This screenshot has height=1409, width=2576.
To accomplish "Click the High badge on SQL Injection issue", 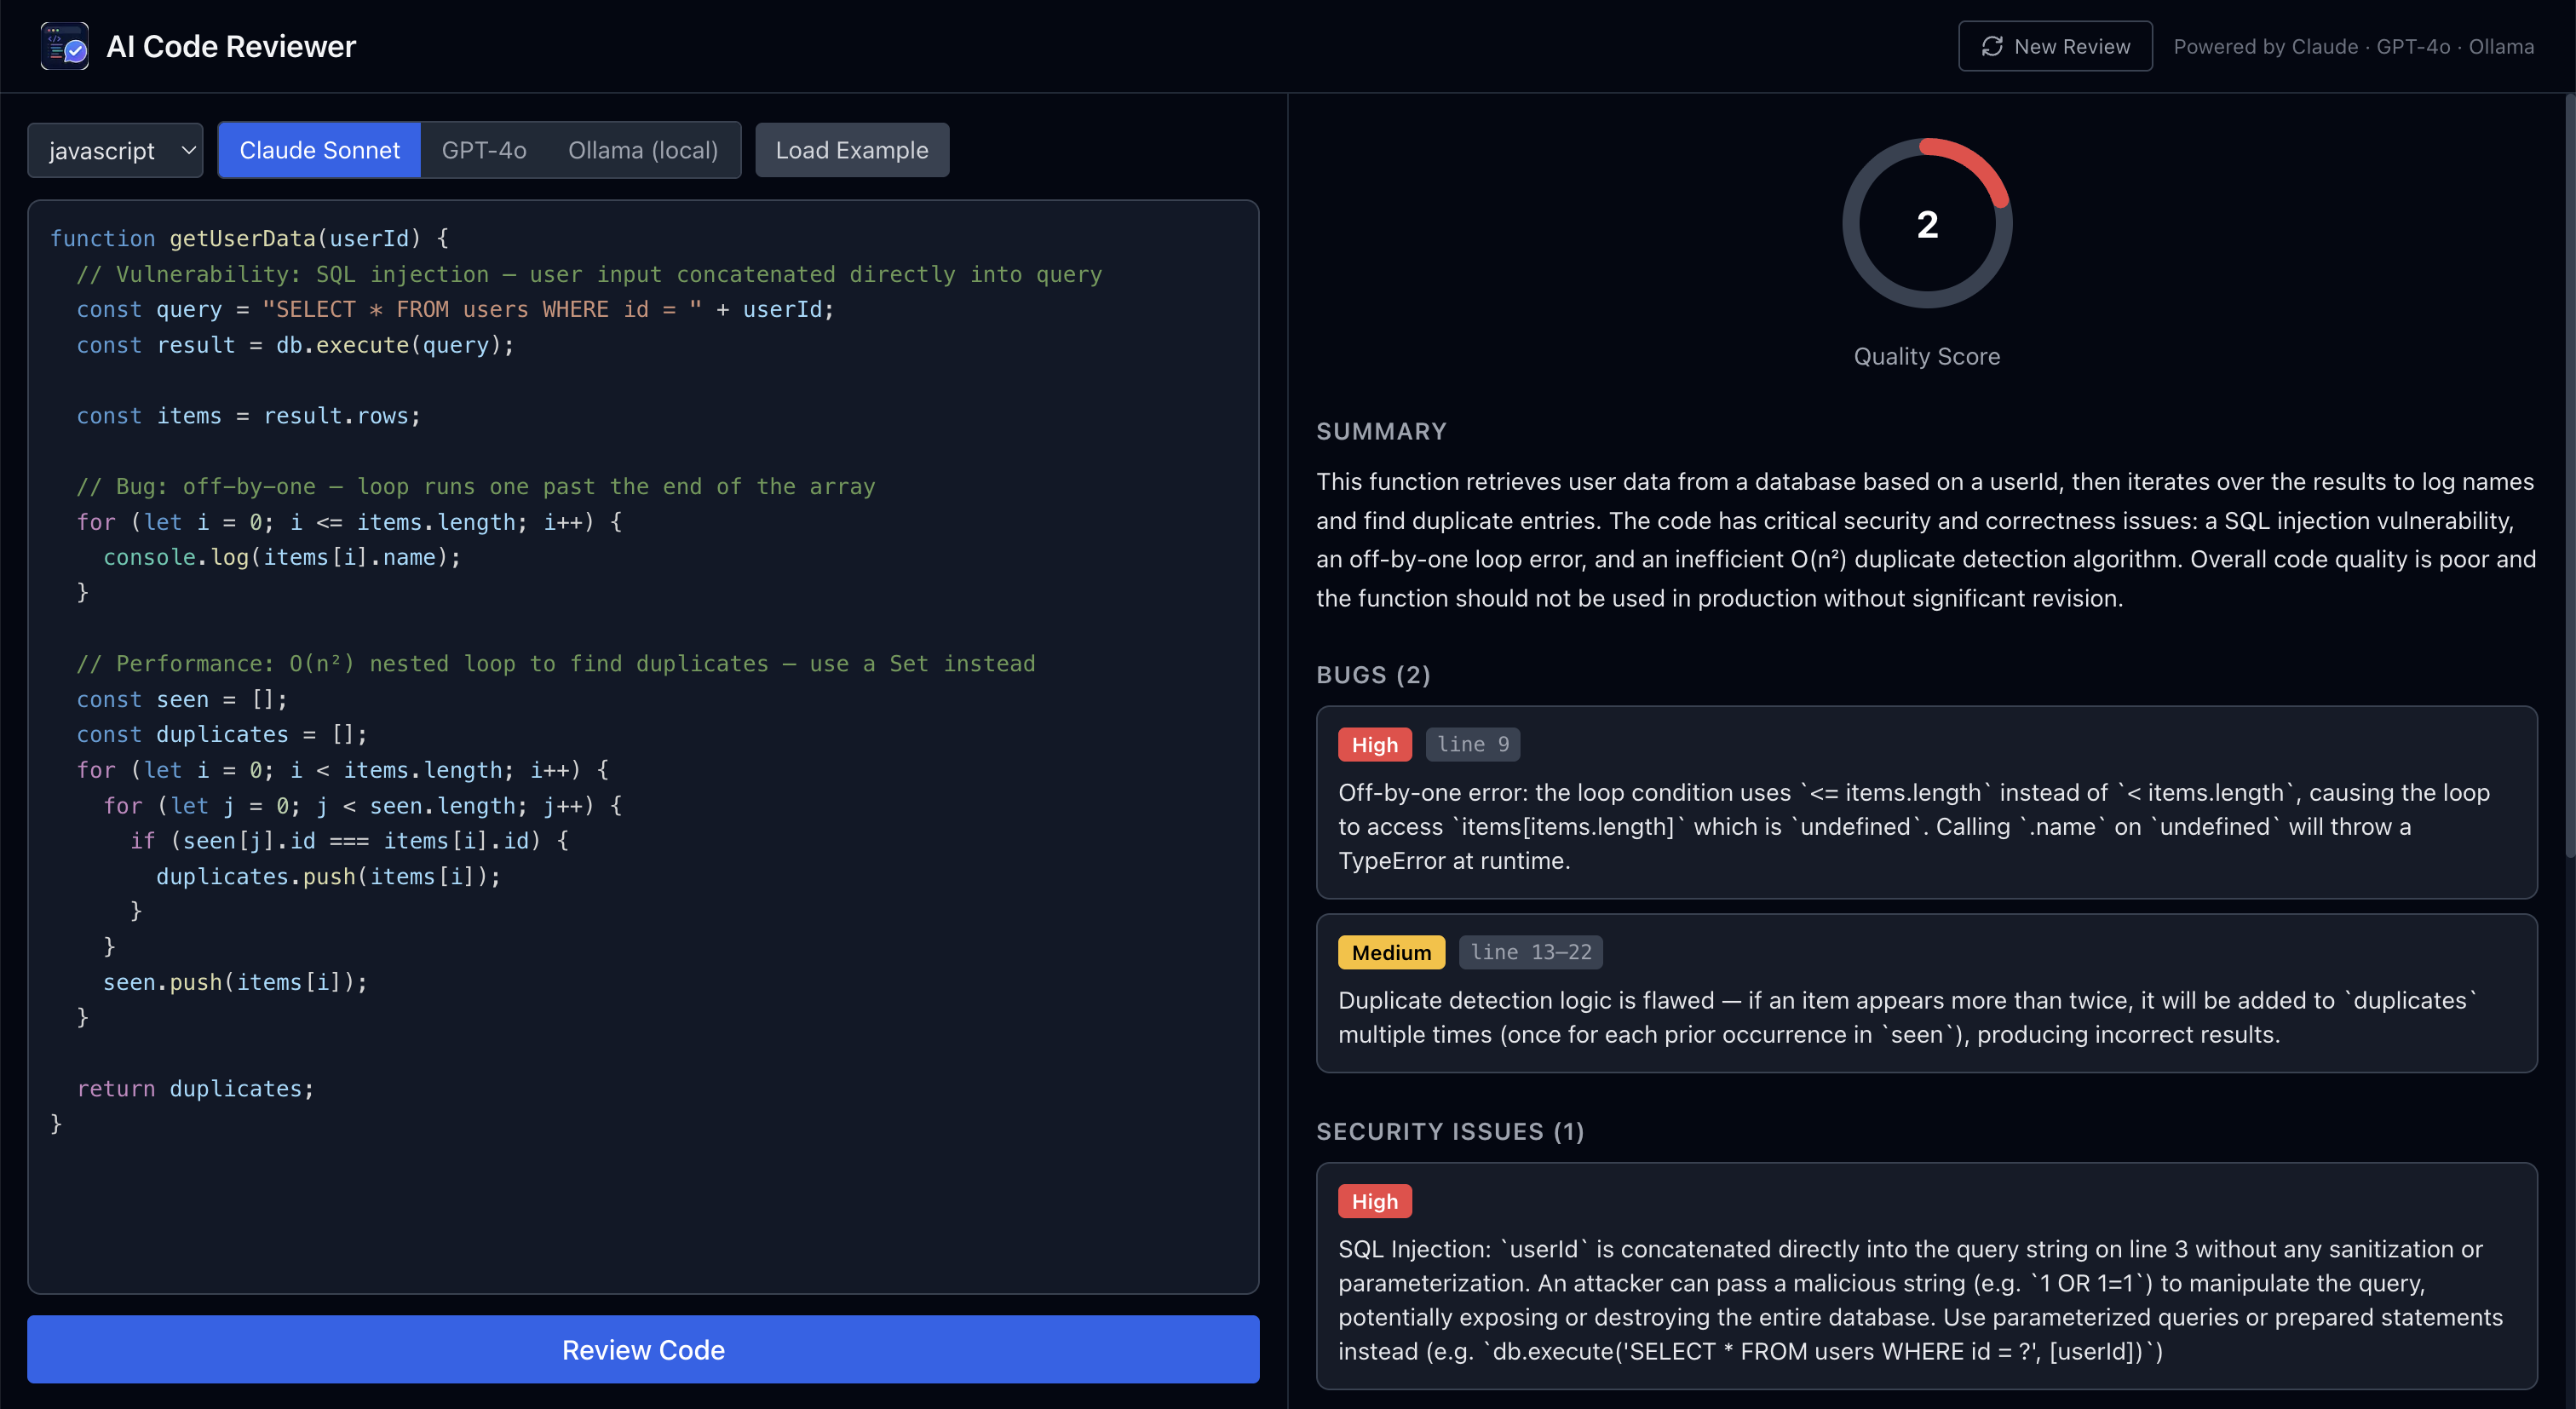I will coord(1375,1201).
